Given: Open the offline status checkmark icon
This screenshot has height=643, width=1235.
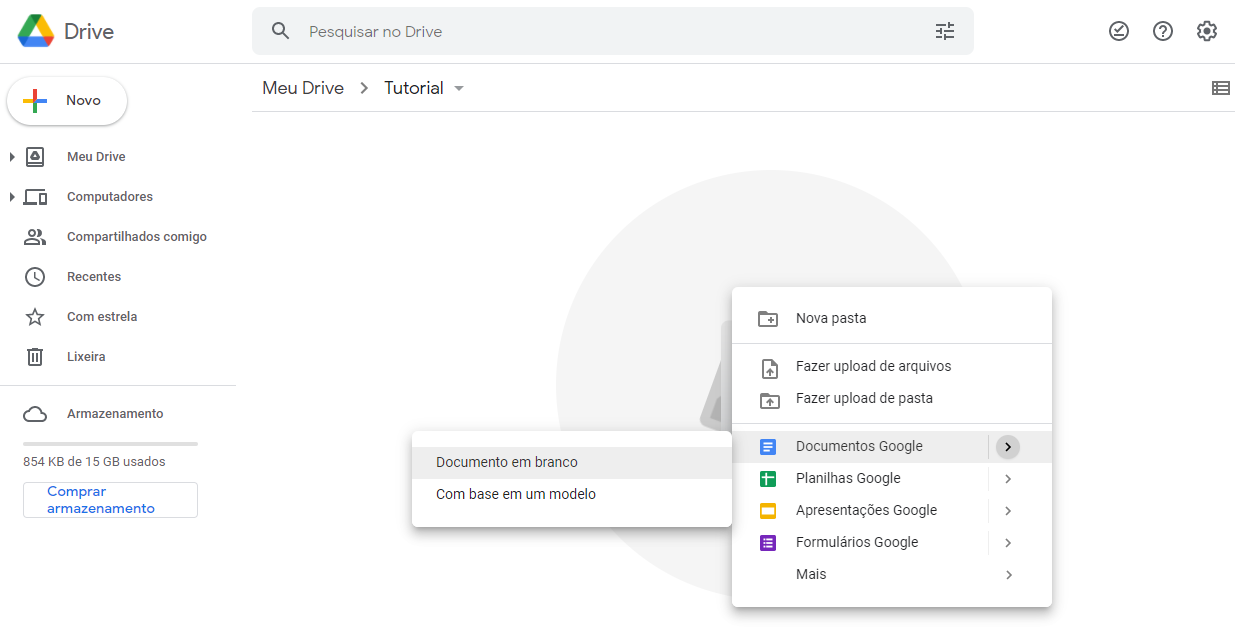Looking at the screenshot, I should tap(1119, 31).
